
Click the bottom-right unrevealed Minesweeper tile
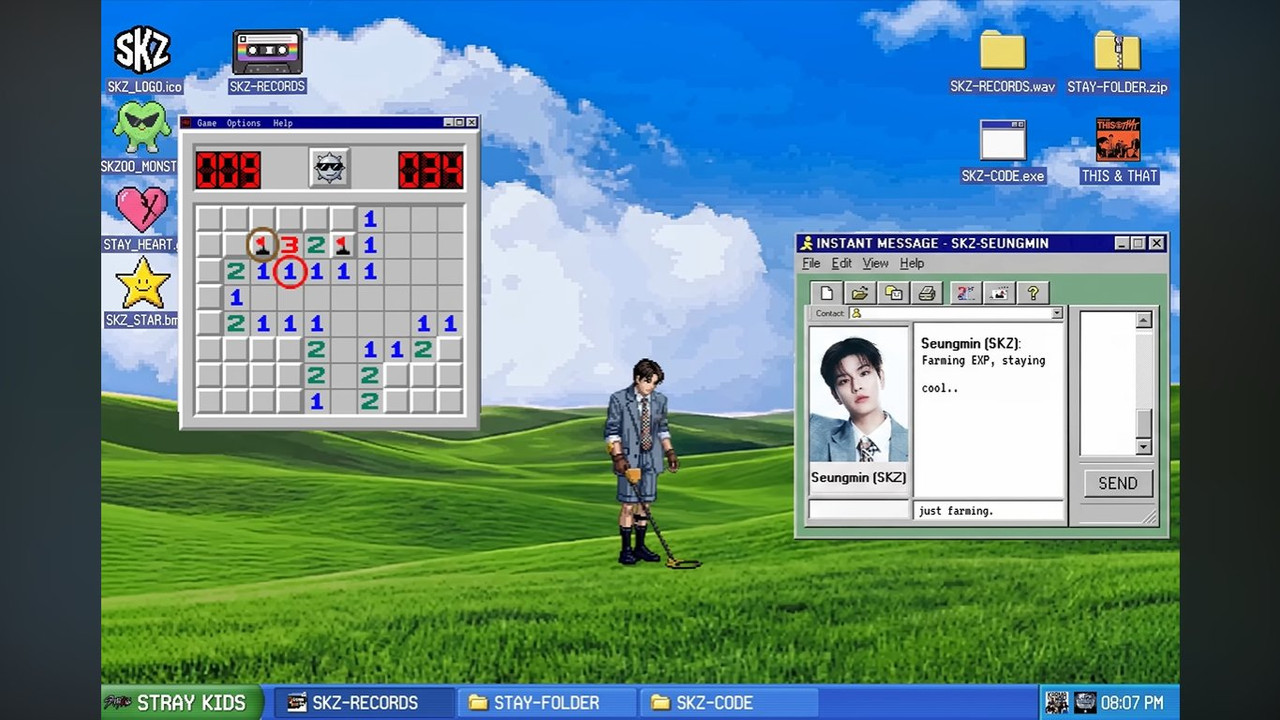pos(451,401)
